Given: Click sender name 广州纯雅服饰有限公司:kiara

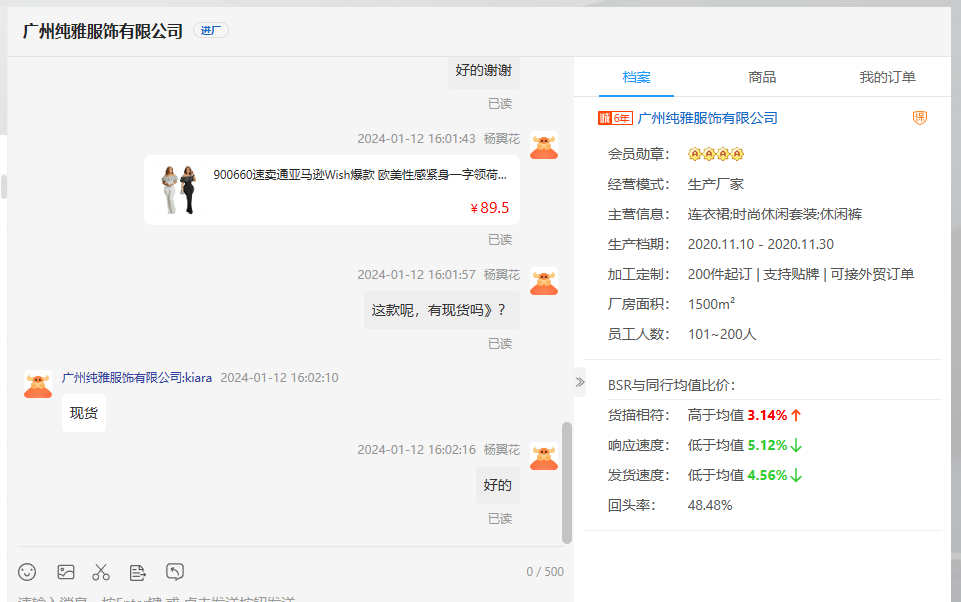Looking at the screenshot, I should pos(137,378).
